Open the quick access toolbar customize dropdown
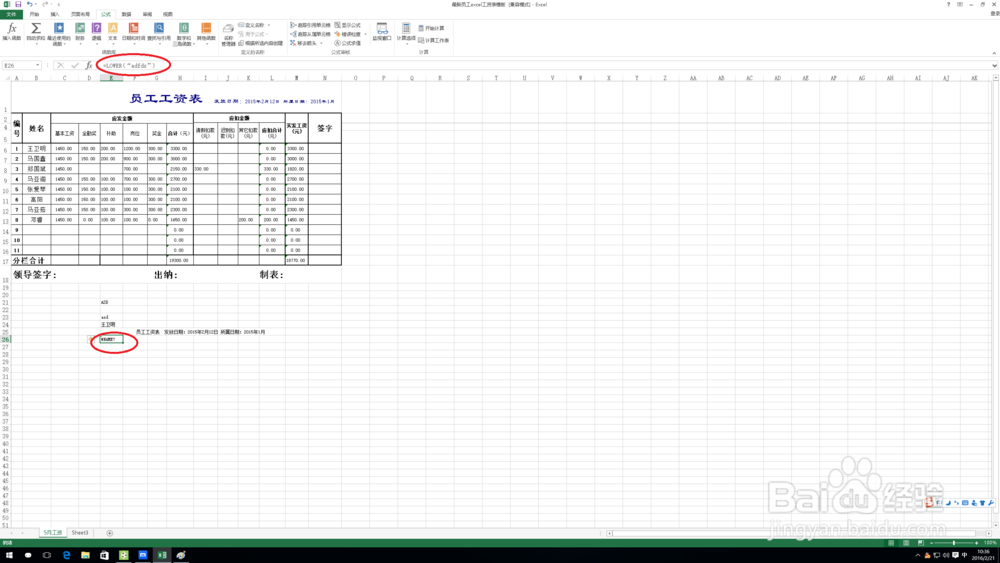The height and width of the screenshot is (563, 1000). point(59,4)
